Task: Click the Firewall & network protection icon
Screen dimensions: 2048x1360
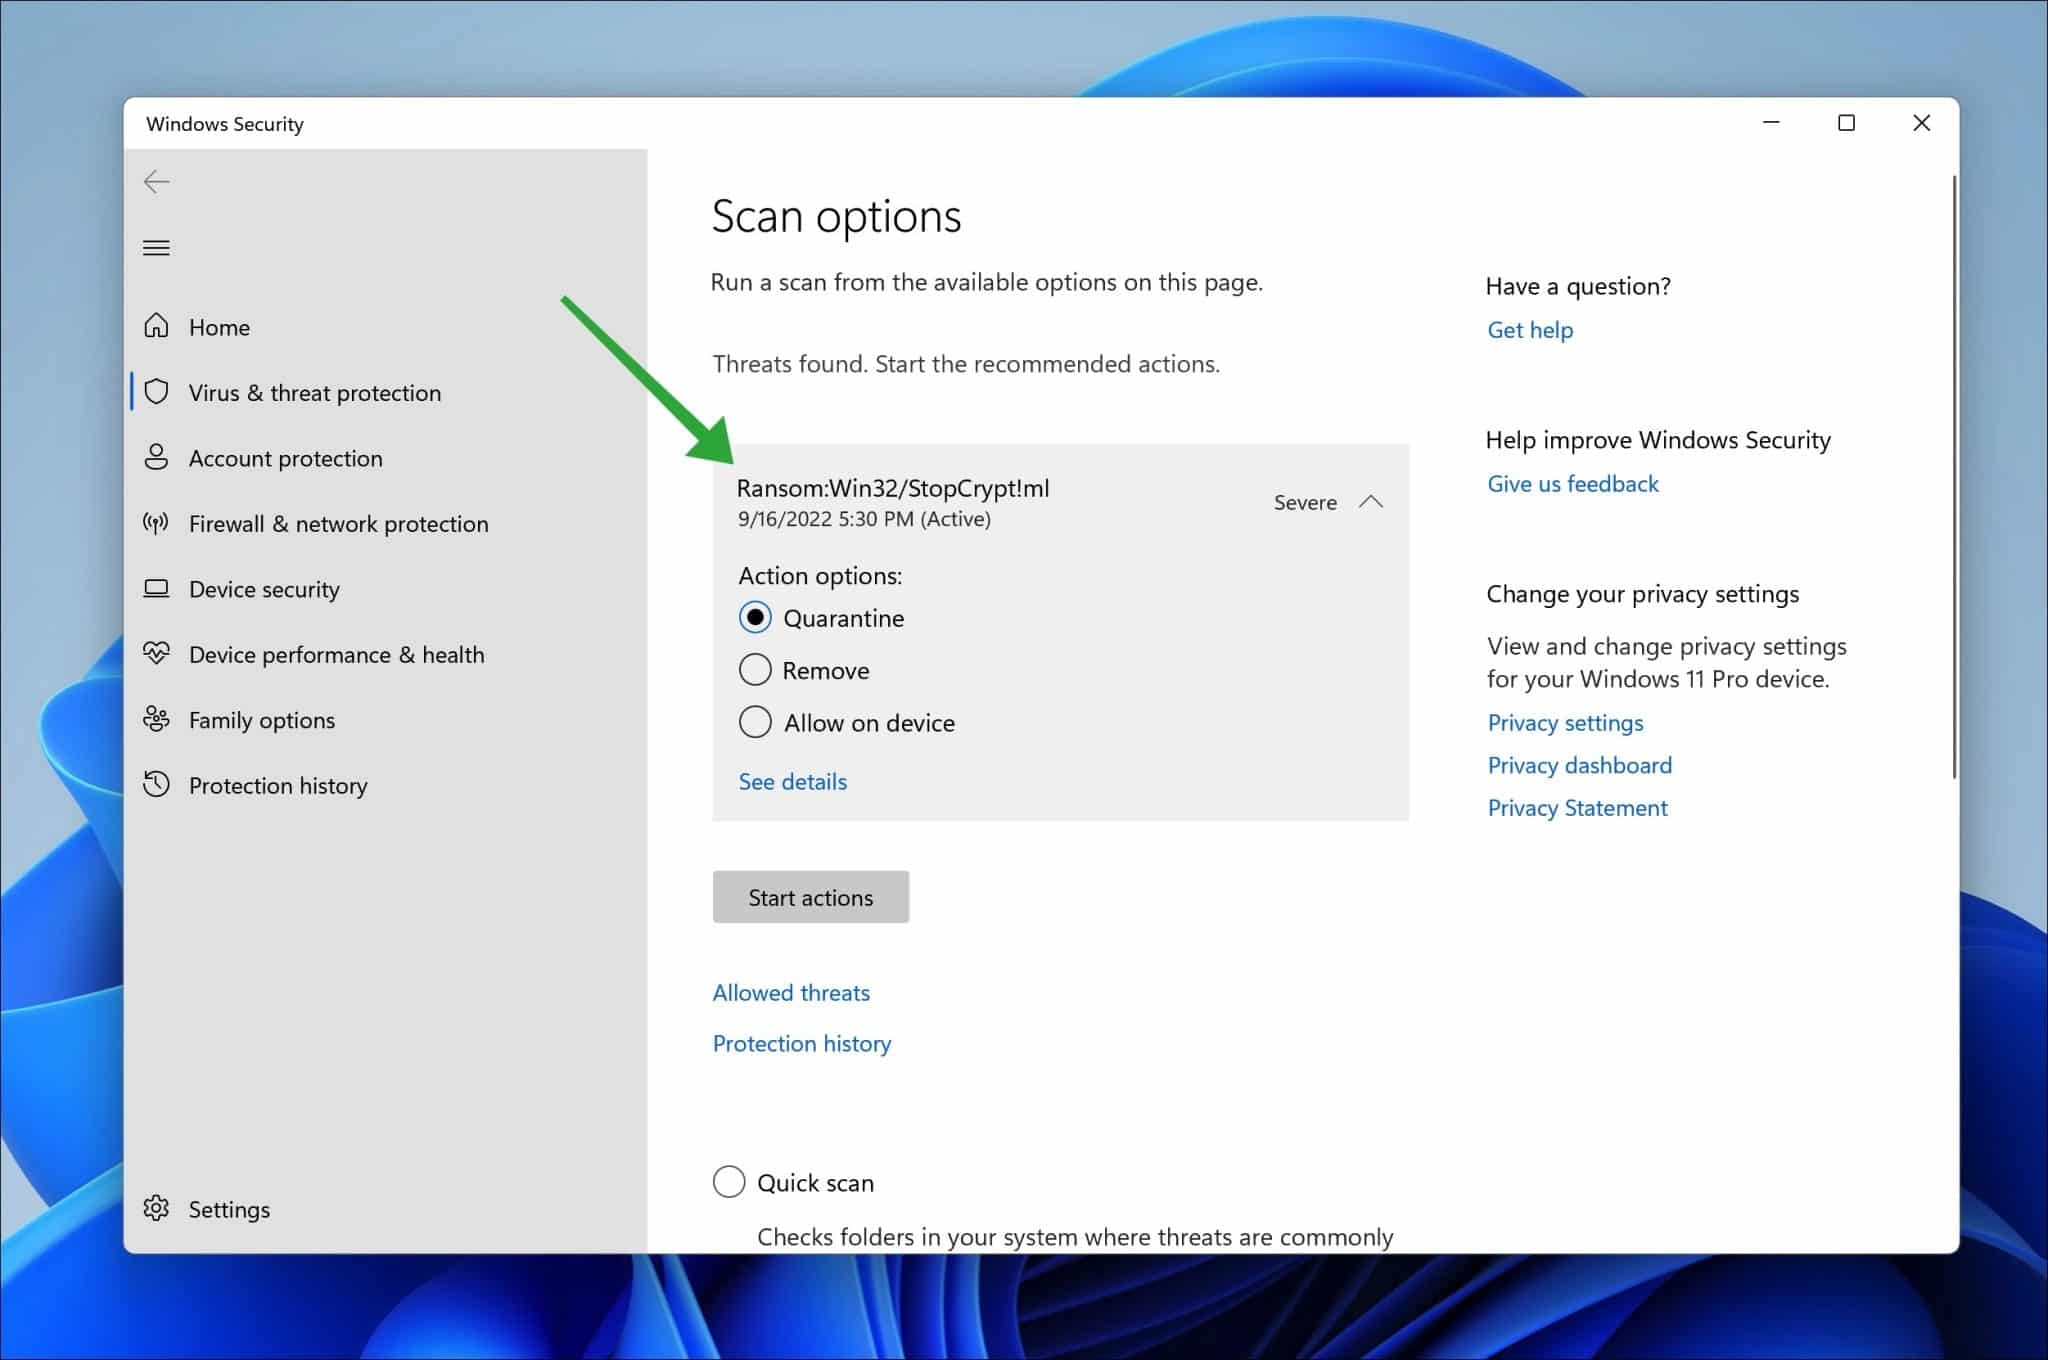Action: click(157, 523)
